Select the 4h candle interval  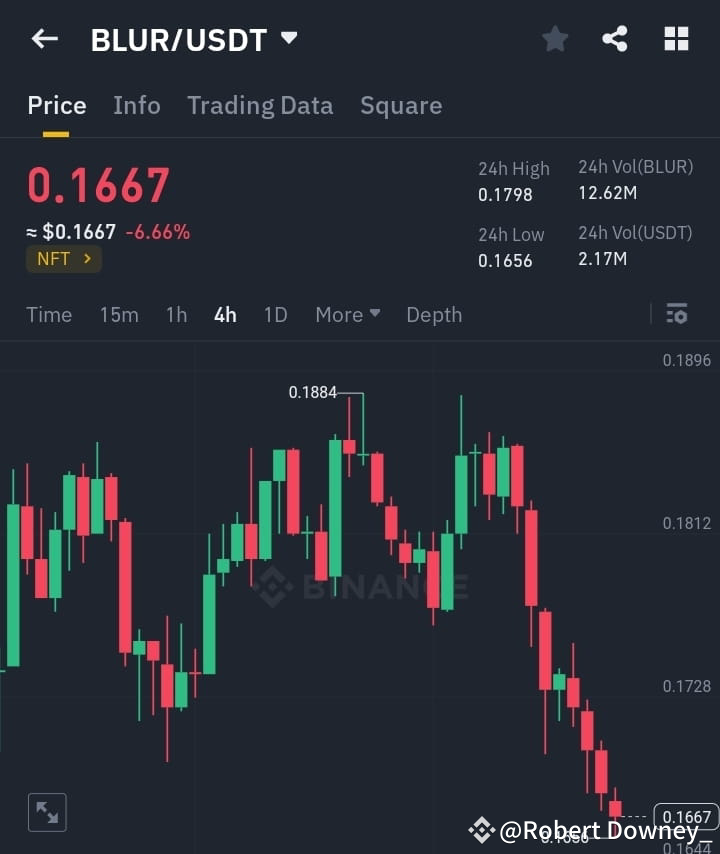coord(224,314)
